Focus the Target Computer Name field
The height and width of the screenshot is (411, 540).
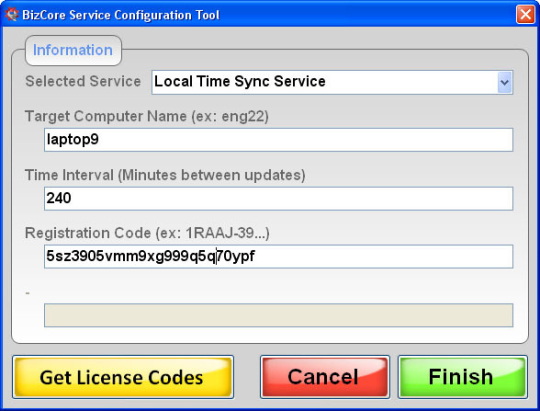(x=278, y=140)
